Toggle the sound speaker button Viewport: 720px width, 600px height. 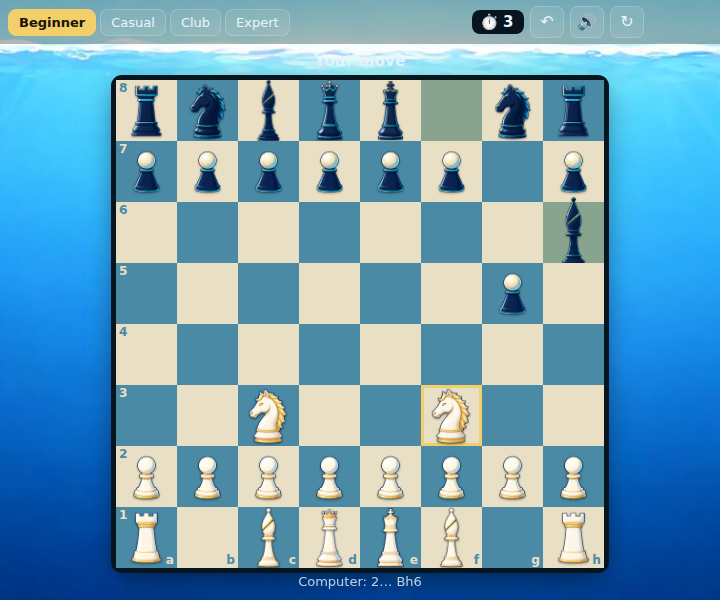click(587, 22)
